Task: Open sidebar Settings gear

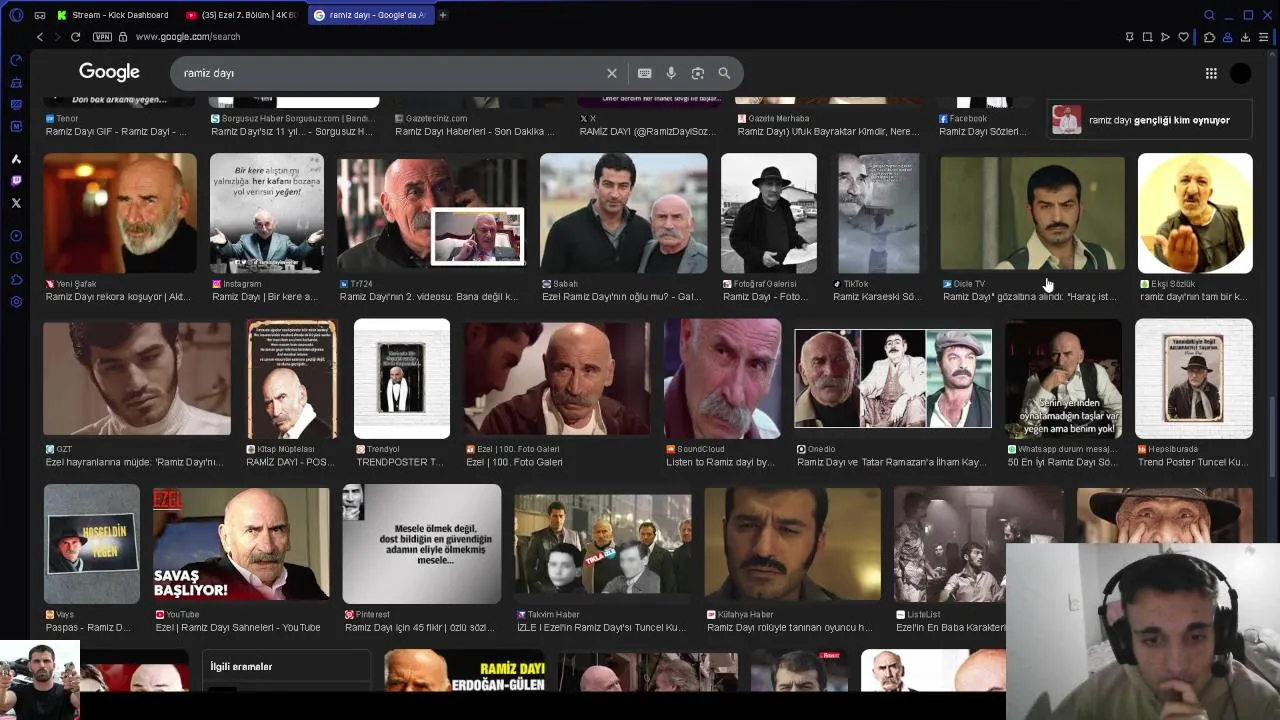Action: click(16, 302)
